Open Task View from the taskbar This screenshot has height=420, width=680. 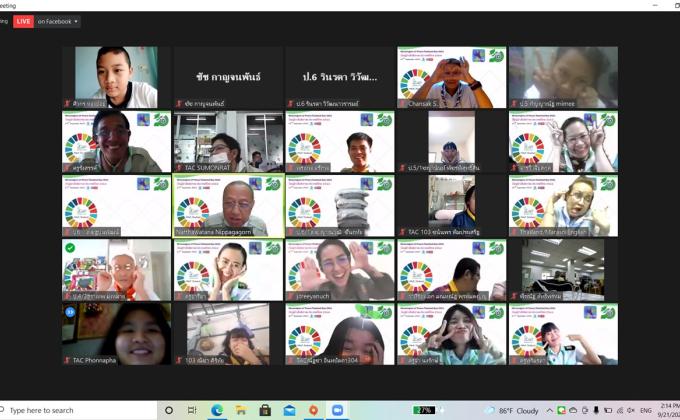[x=191, y=410]
